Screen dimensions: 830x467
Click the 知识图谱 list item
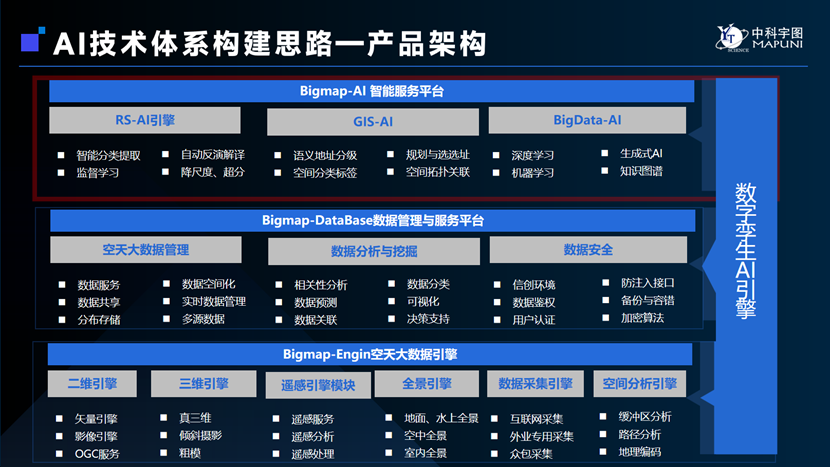[640, 171]
